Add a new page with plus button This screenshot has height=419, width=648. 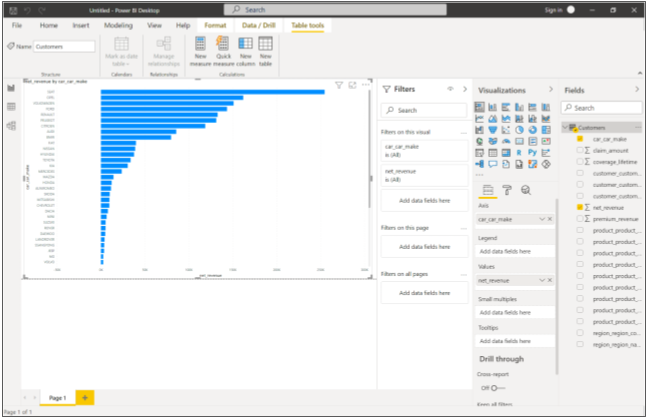85,398
